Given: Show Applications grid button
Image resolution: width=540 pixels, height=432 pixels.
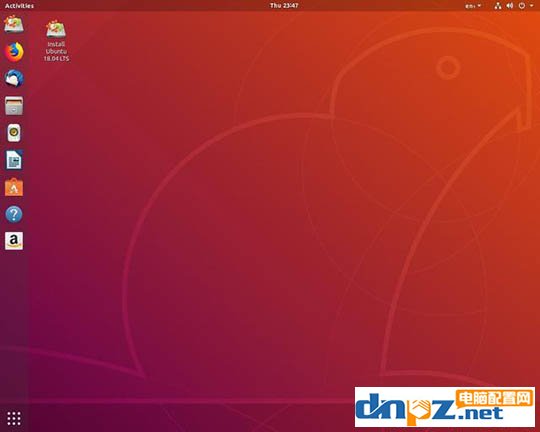Looking at the screenshot, I should (x=14, y=419).
